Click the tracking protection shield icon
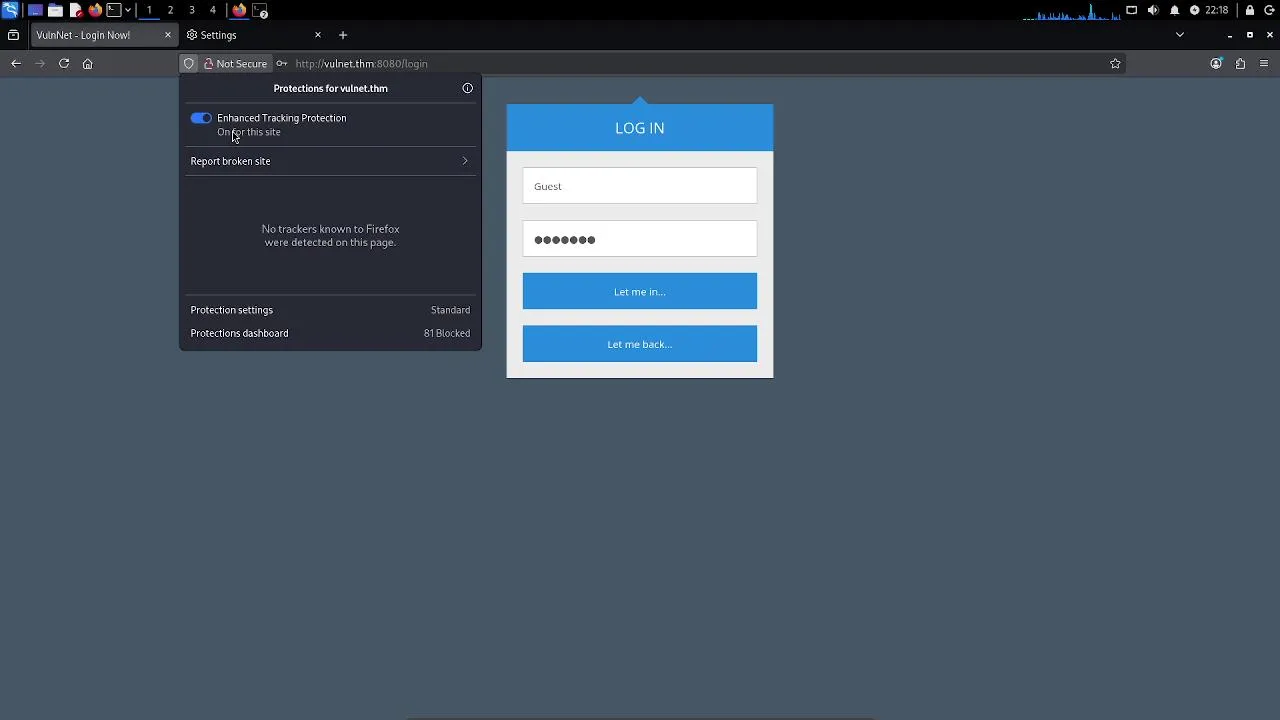 (189, 63)
